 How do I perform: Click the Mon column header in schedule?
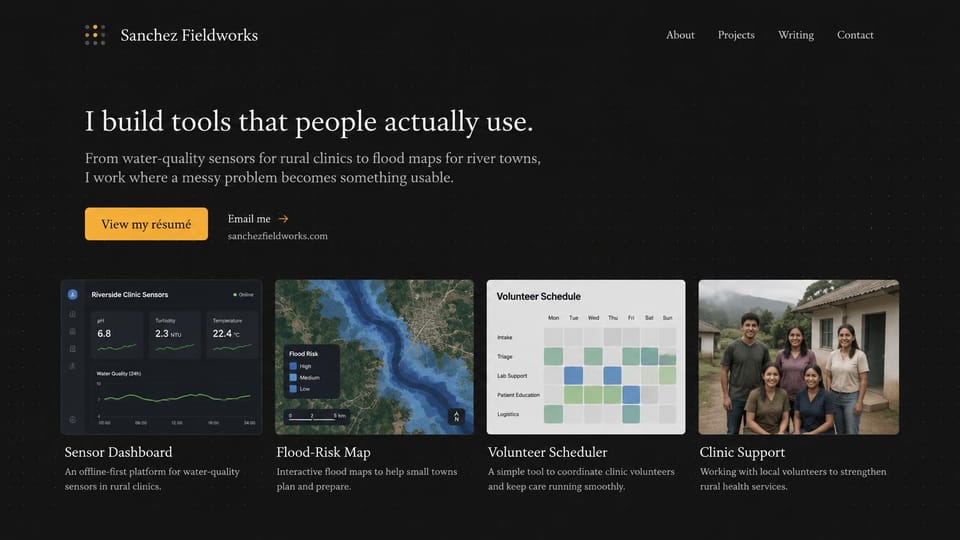coord(553,318)
